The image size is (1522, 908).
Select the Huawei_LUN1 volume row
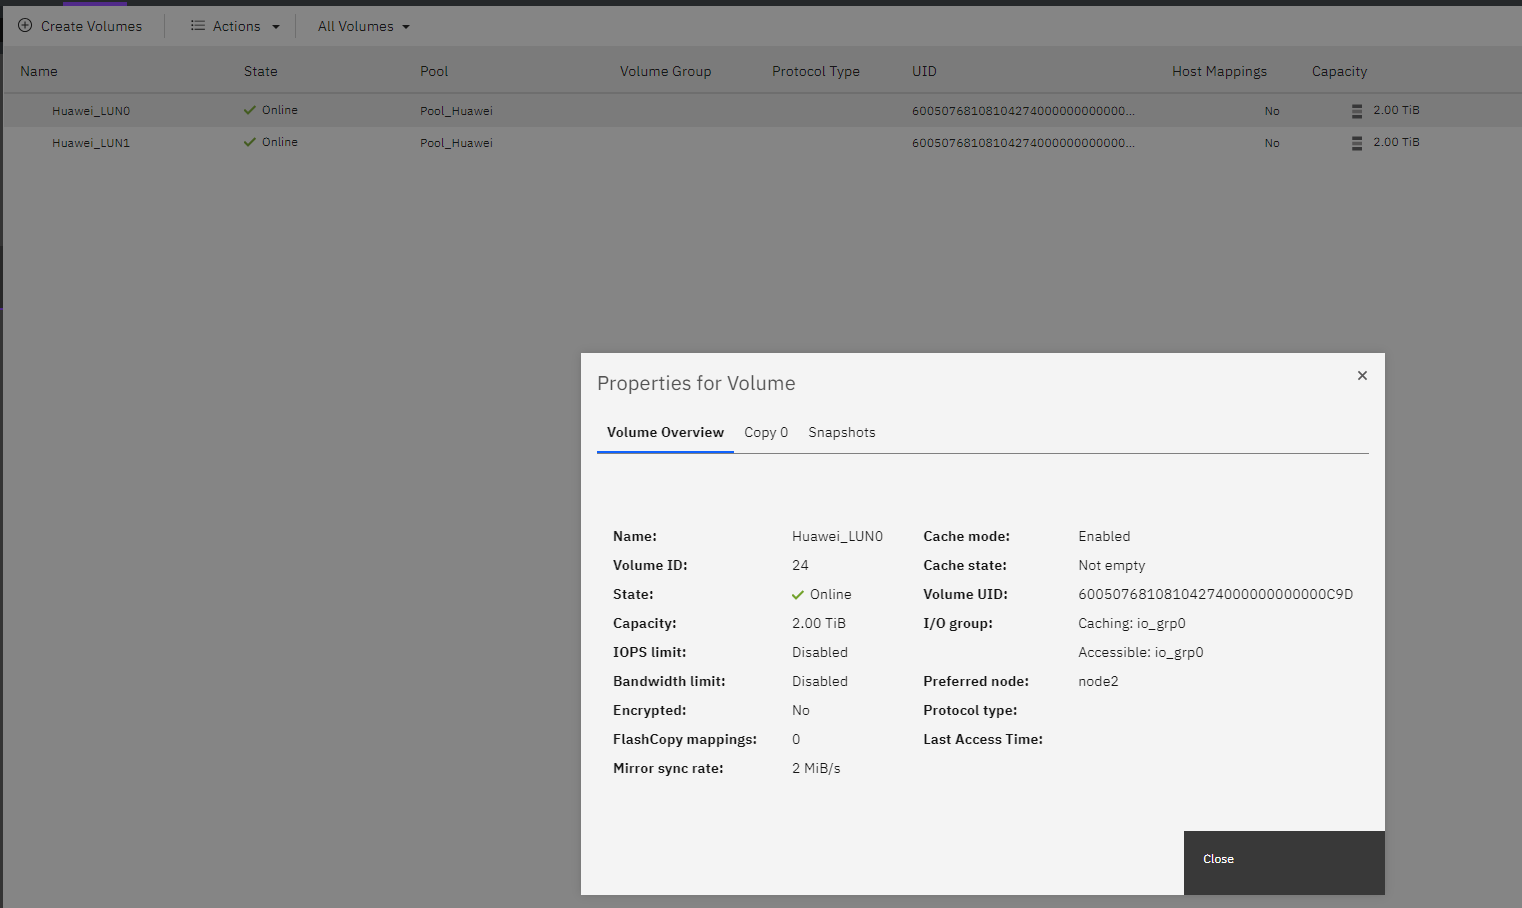[x=91, y=143]
